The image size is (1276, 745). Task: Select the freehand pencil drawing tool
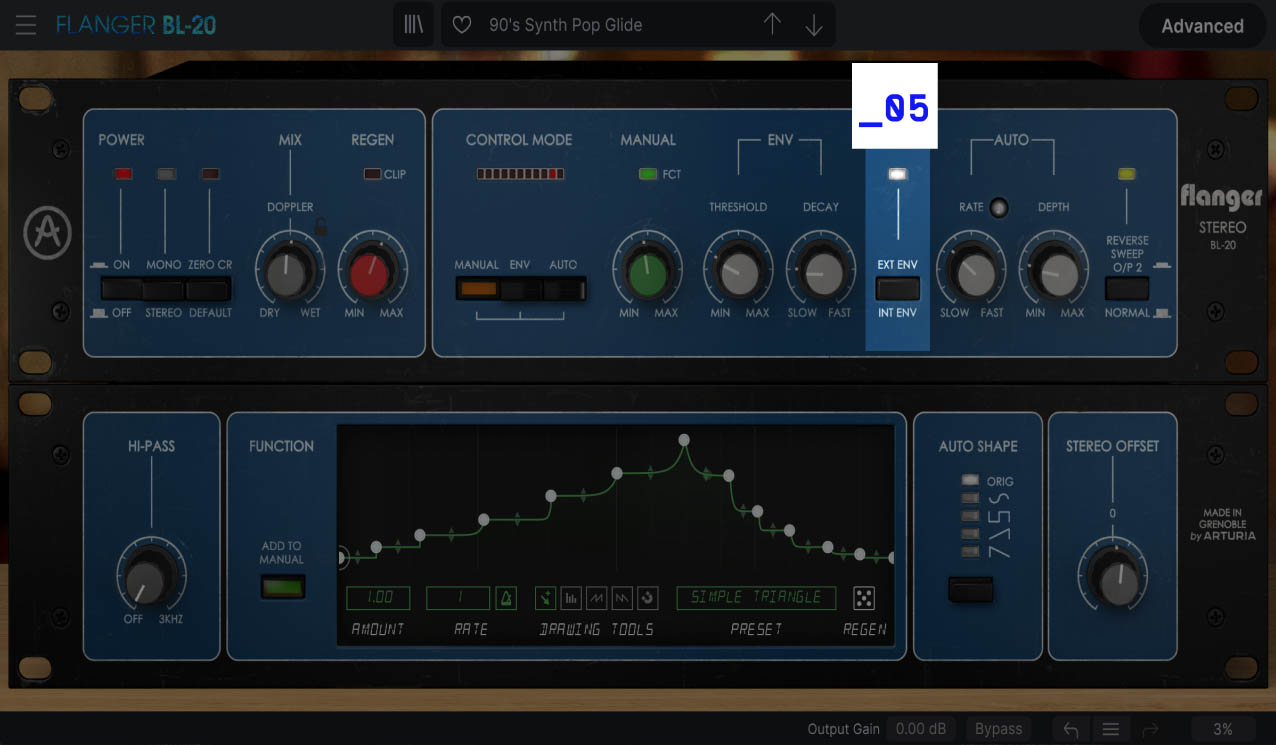tap(545, 598)
